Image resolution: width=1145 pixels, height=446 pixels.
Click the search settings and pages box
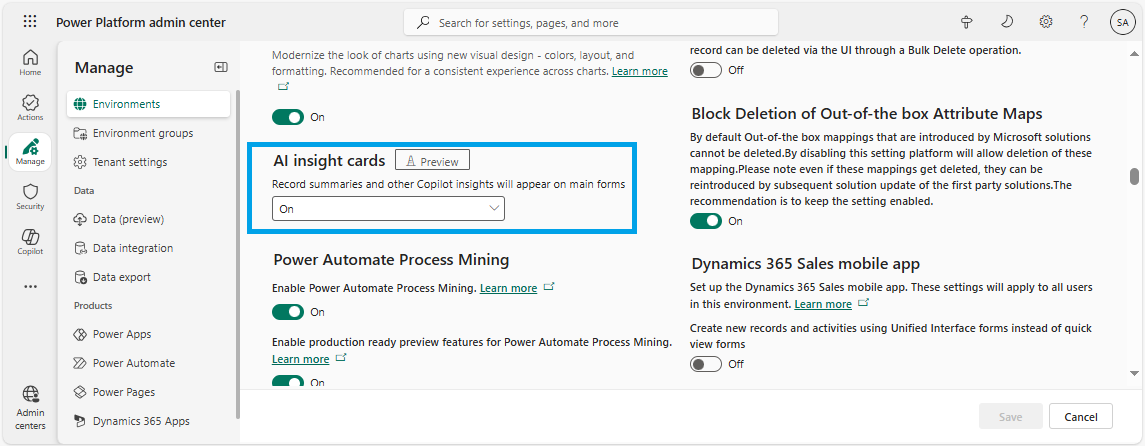591,22
